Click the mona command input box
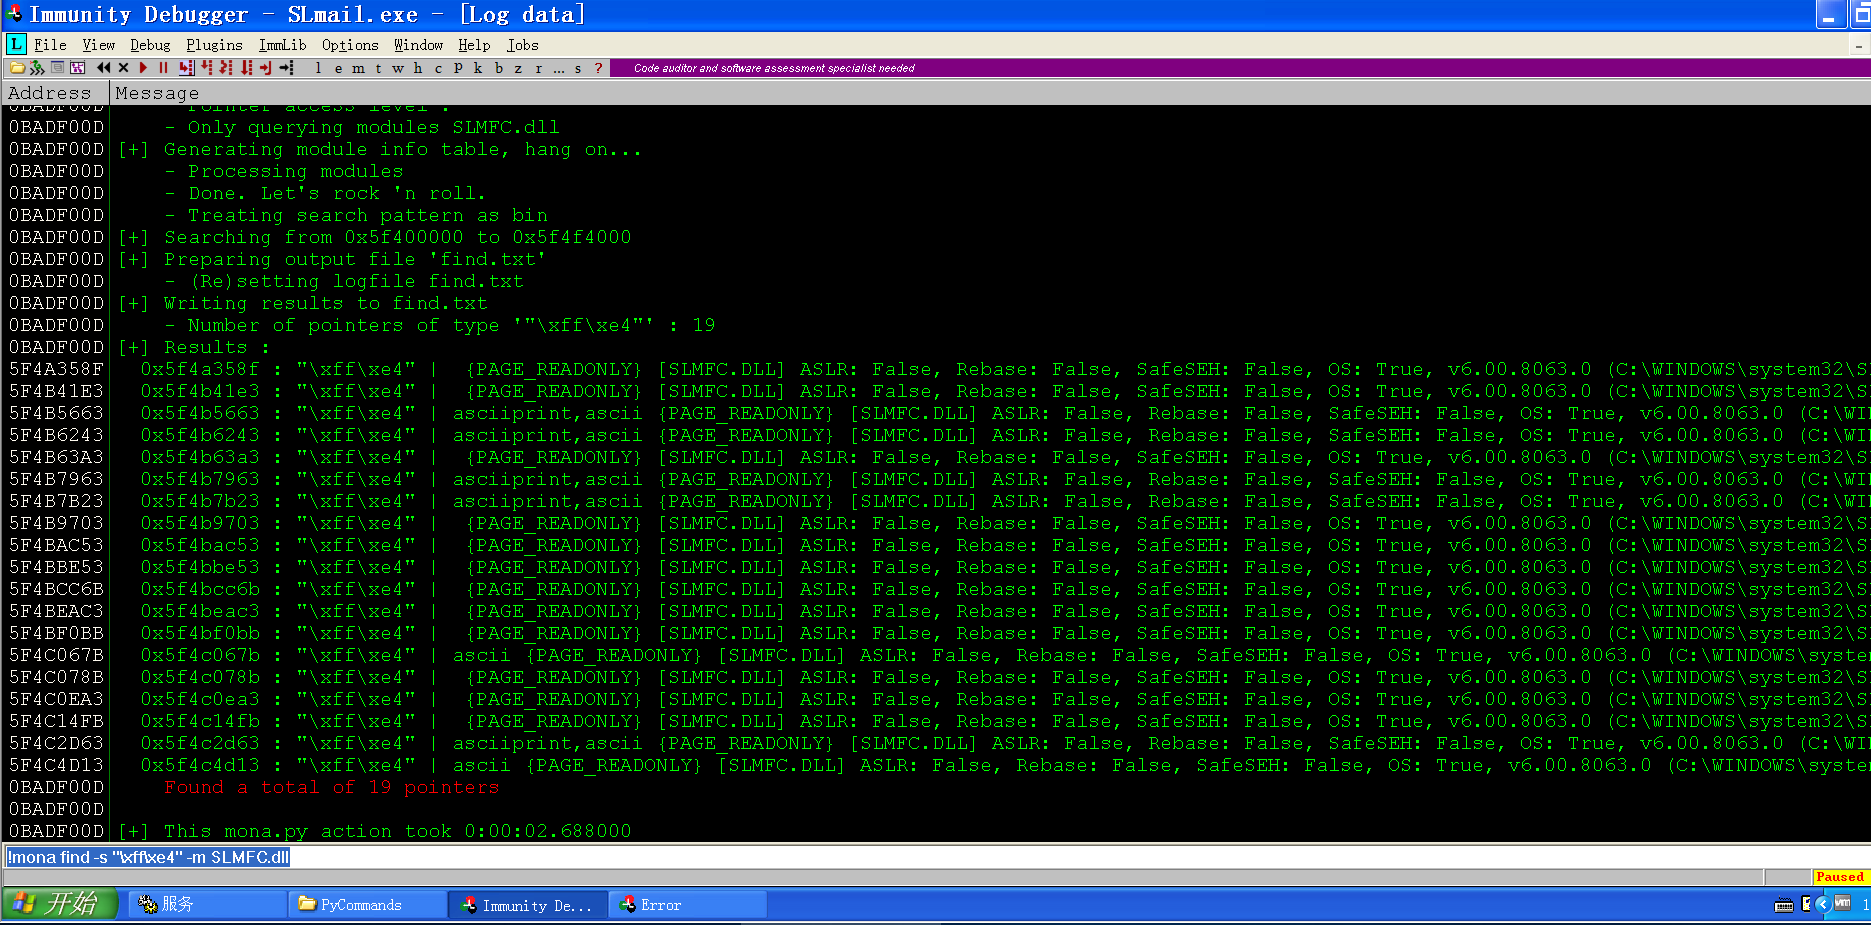 click(935, 857)
